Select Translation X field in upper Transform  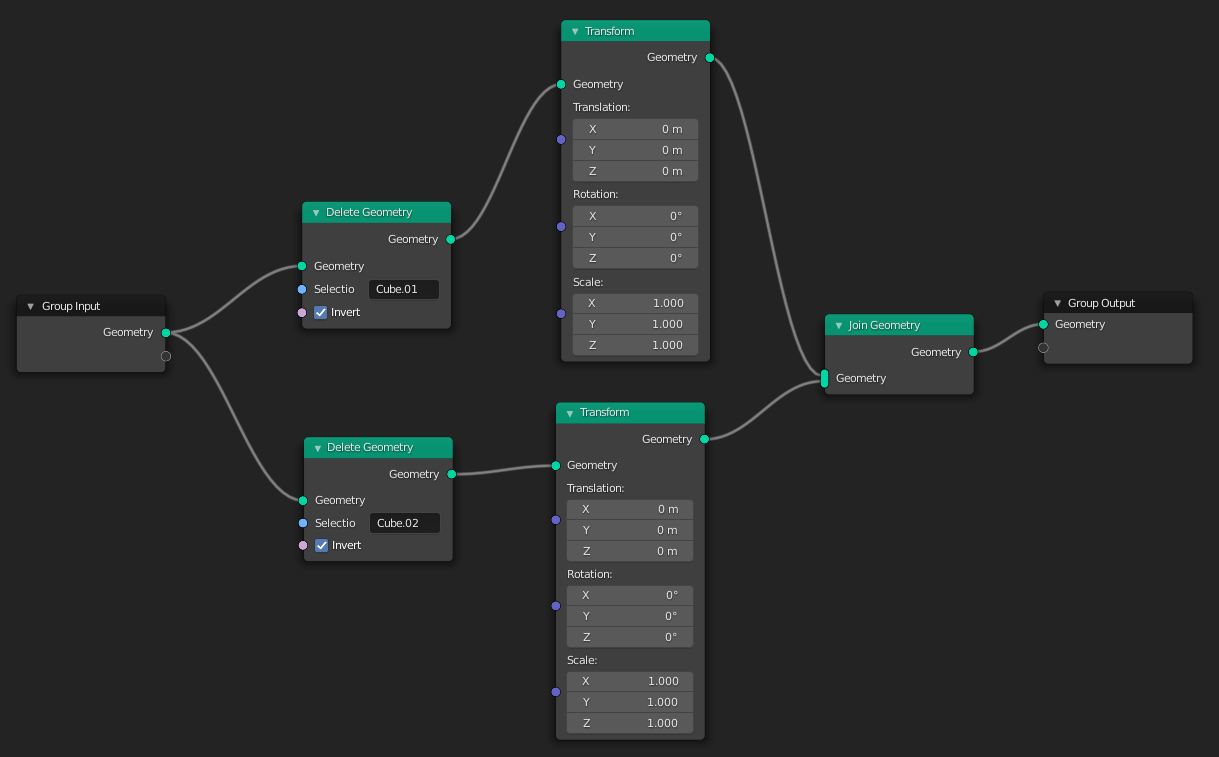(x=635, y=129)
